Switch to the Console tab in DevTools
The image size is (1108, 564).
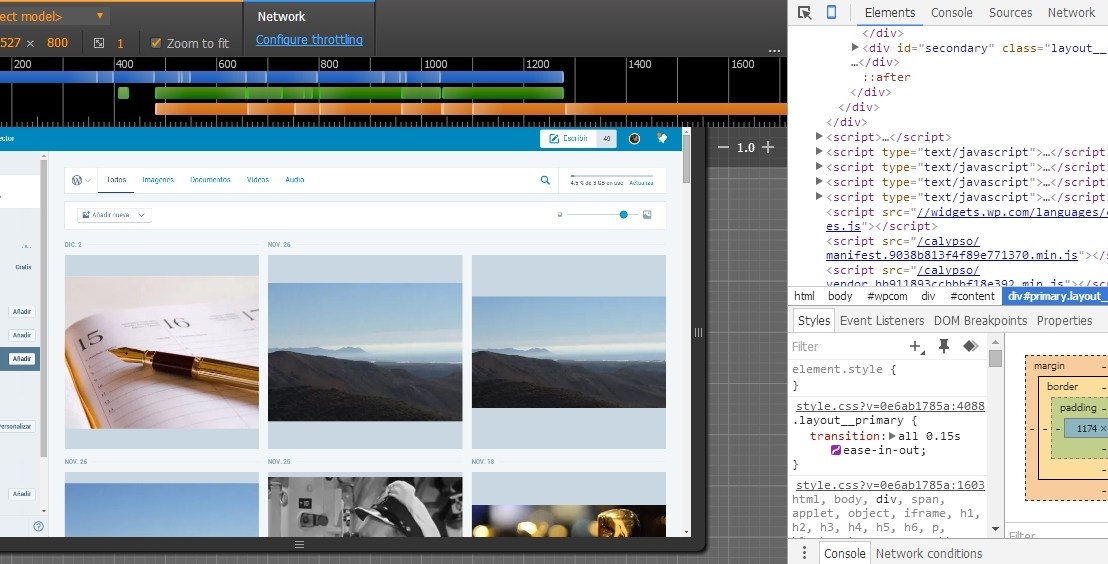point(951,13)
